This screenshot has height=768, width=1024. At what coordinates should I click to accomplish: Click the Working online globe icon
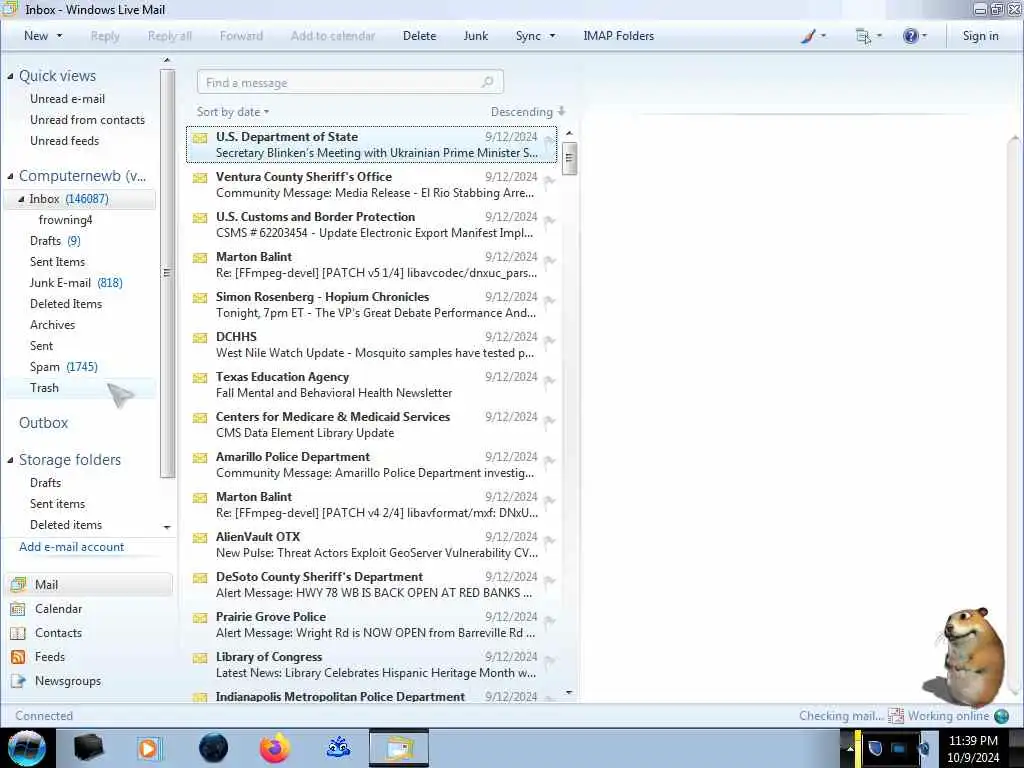coord(1001,716)
